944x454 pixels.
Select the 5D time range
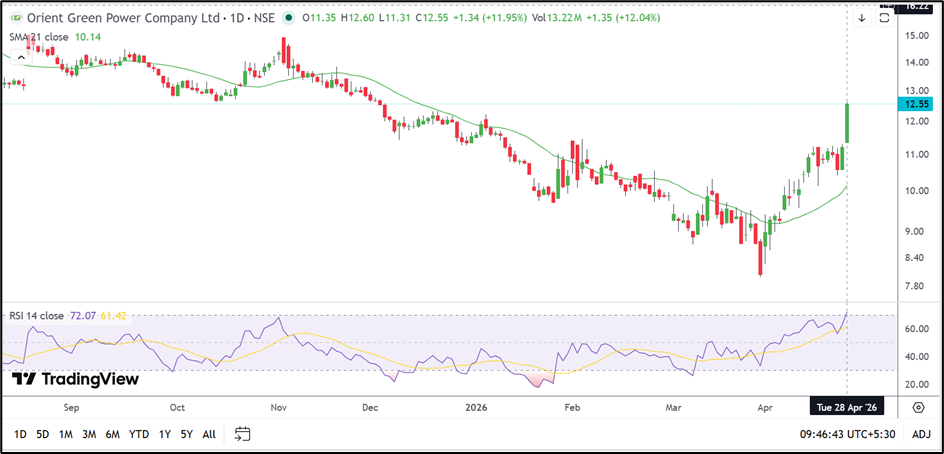(42, 434)
